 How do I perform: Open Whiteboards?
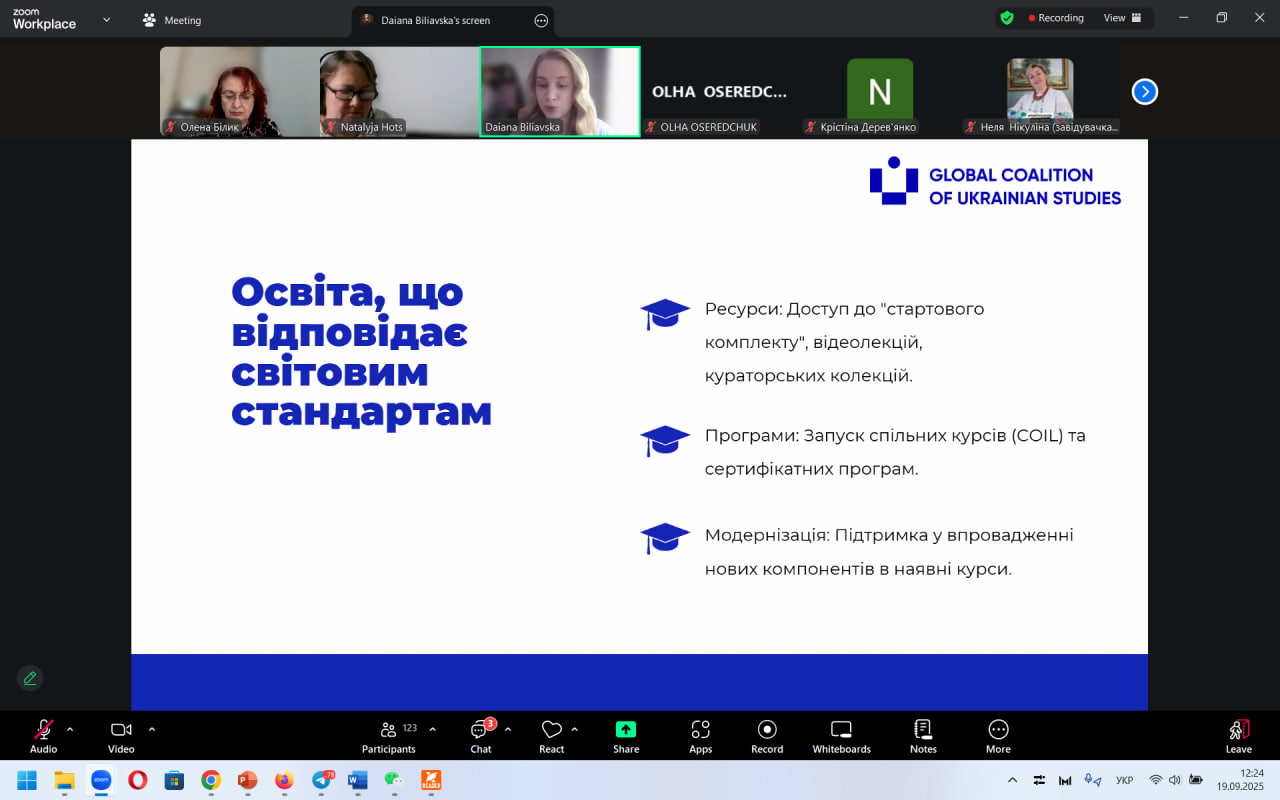coord(841,736)
